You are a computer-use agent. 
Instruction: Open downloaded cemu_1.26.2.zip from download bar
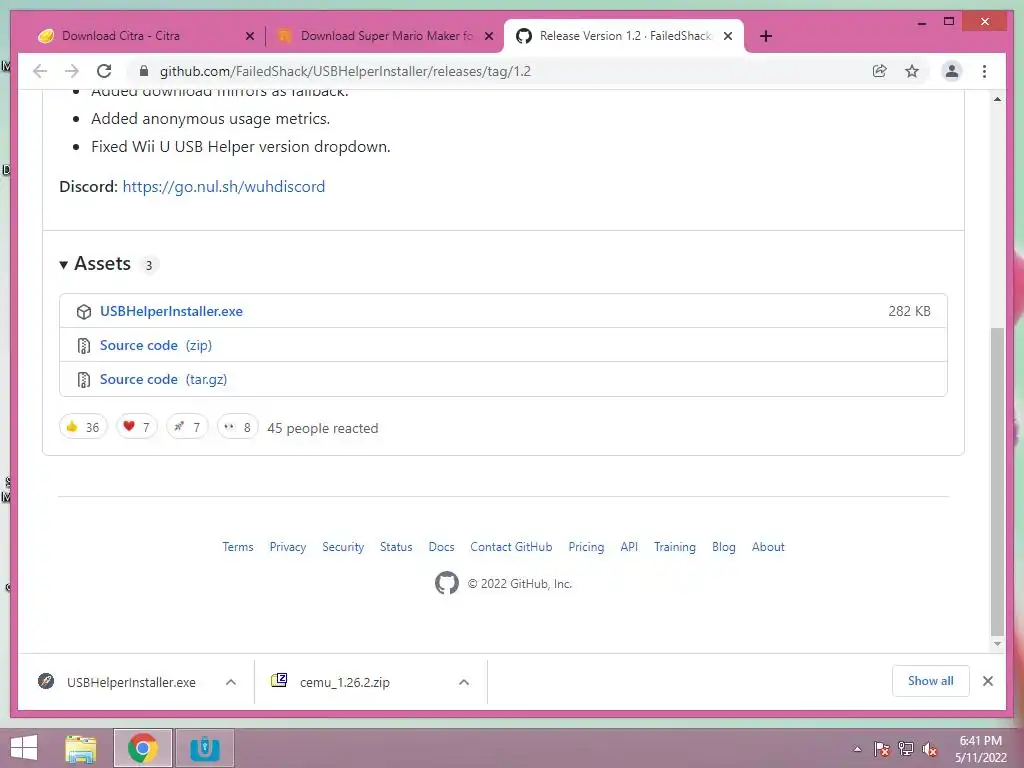345,682
